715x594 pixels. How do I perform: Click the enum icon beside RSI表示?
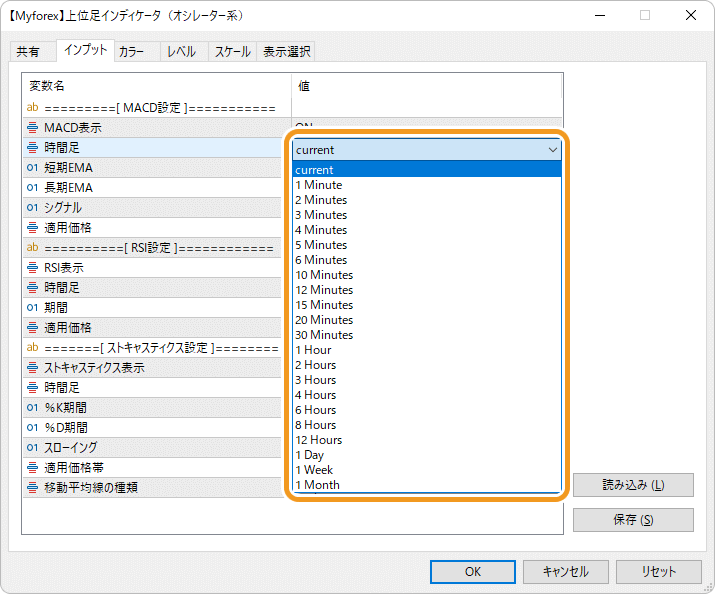(x=32, y=268)
